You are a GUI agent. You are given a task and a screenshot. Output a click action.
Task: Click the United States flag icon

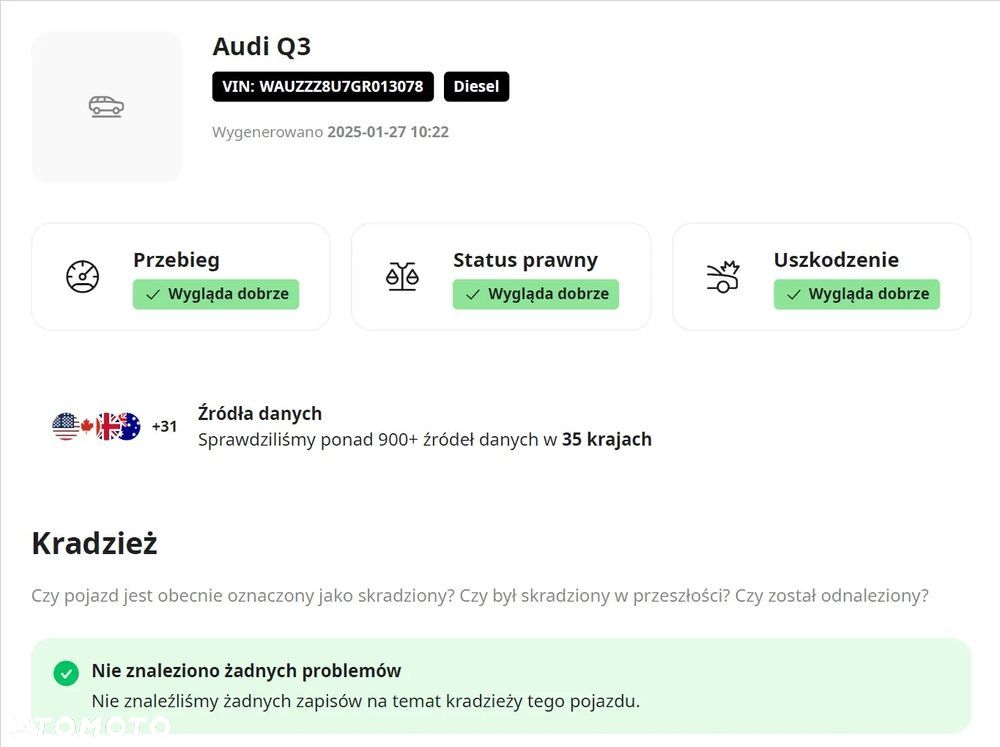(x=65, y=426)
